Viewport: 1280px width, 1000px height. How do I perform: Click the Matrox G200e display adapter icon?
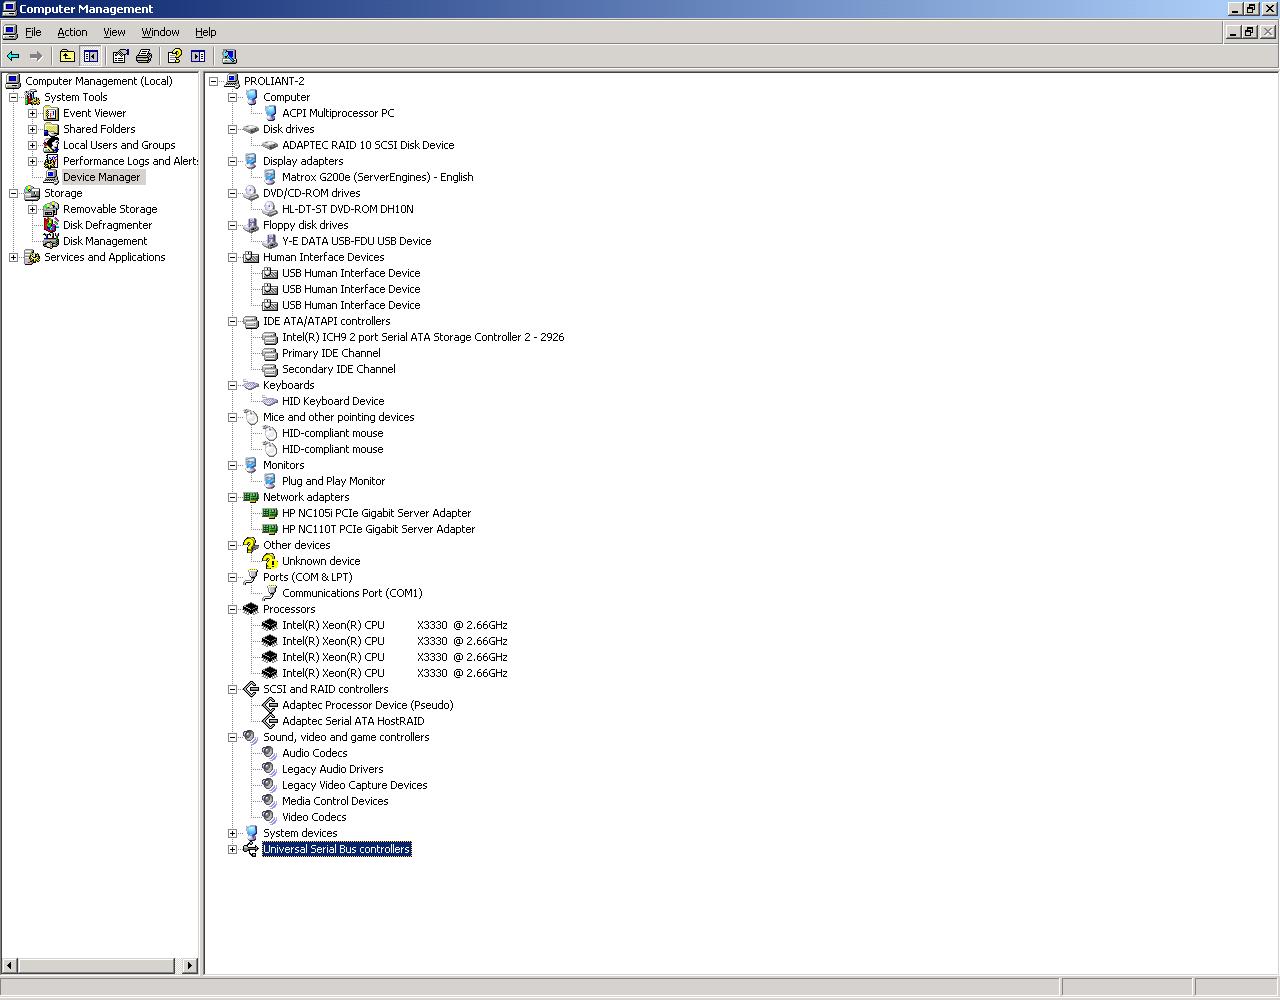tap(270, 177)
